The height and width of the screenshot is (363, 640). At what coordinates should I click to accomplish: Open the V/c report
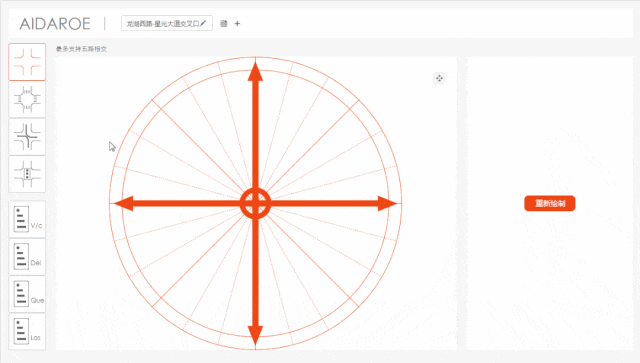pos(27,219)
